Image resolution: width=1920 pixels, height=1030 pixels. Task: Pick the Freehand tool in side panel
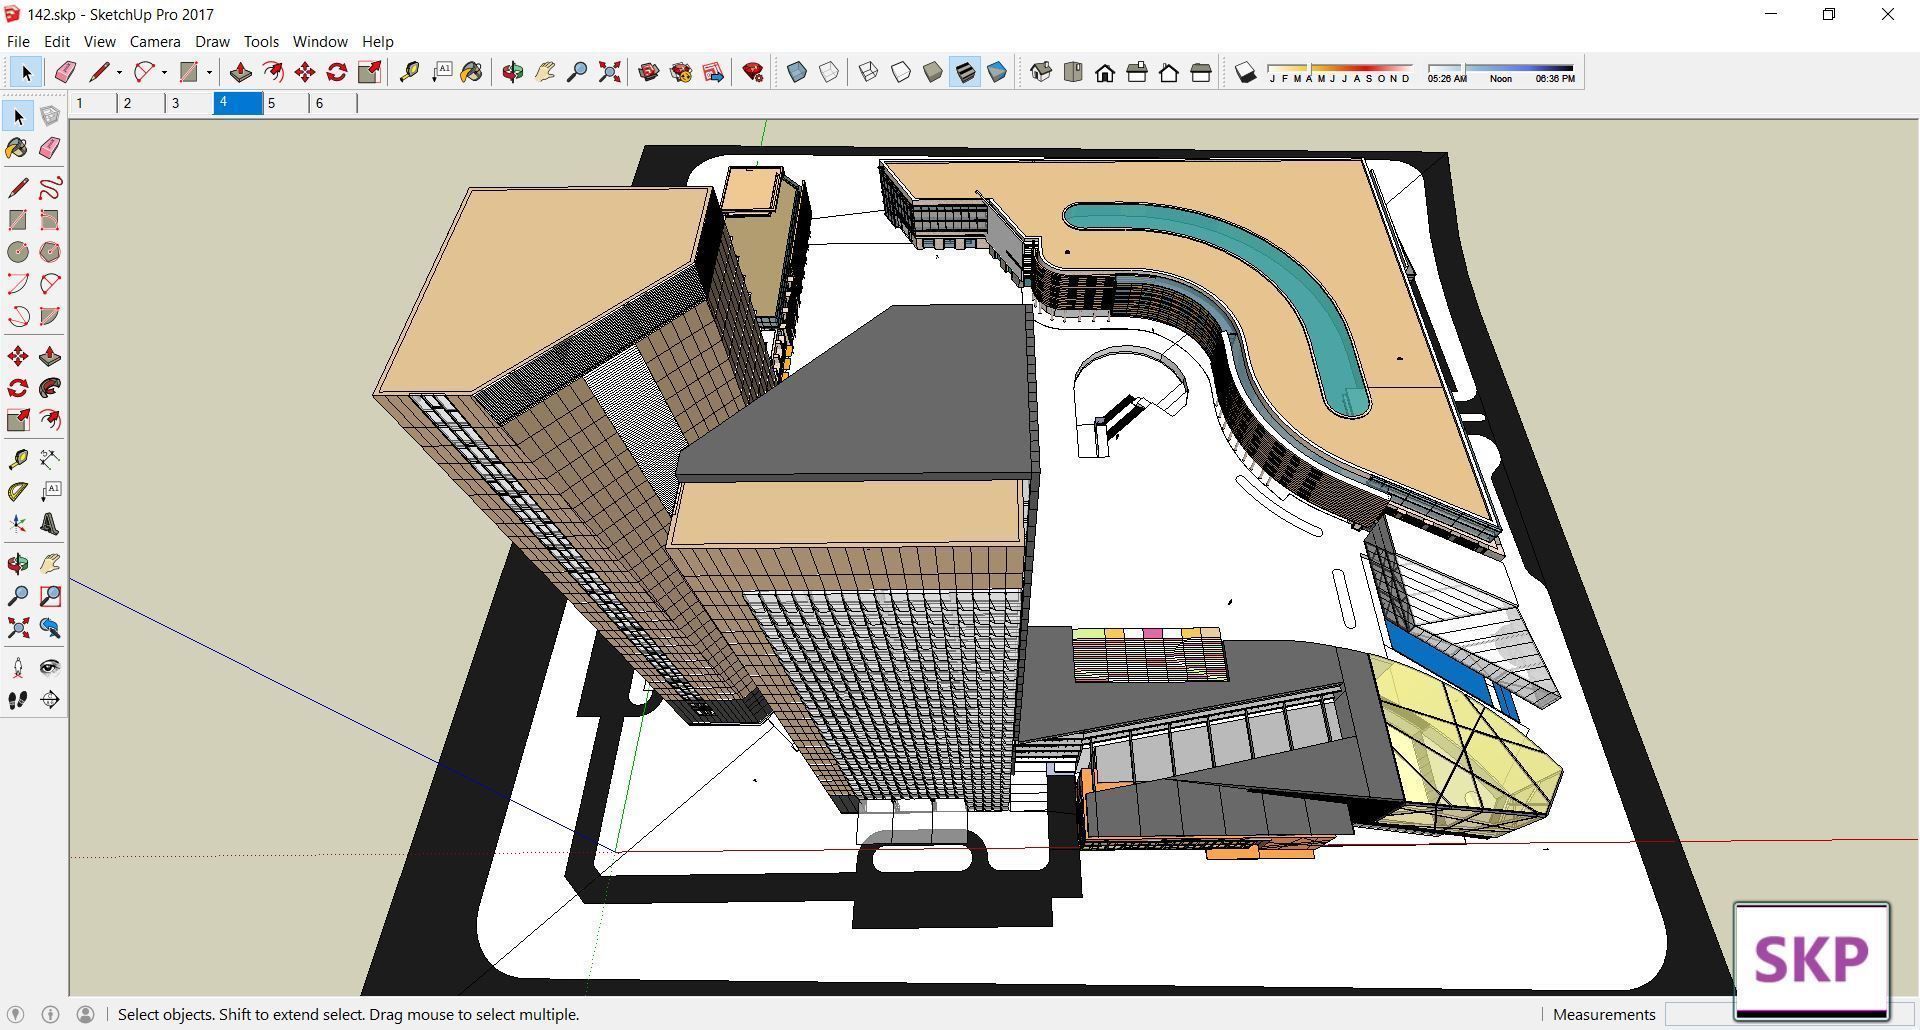(50, 188)
